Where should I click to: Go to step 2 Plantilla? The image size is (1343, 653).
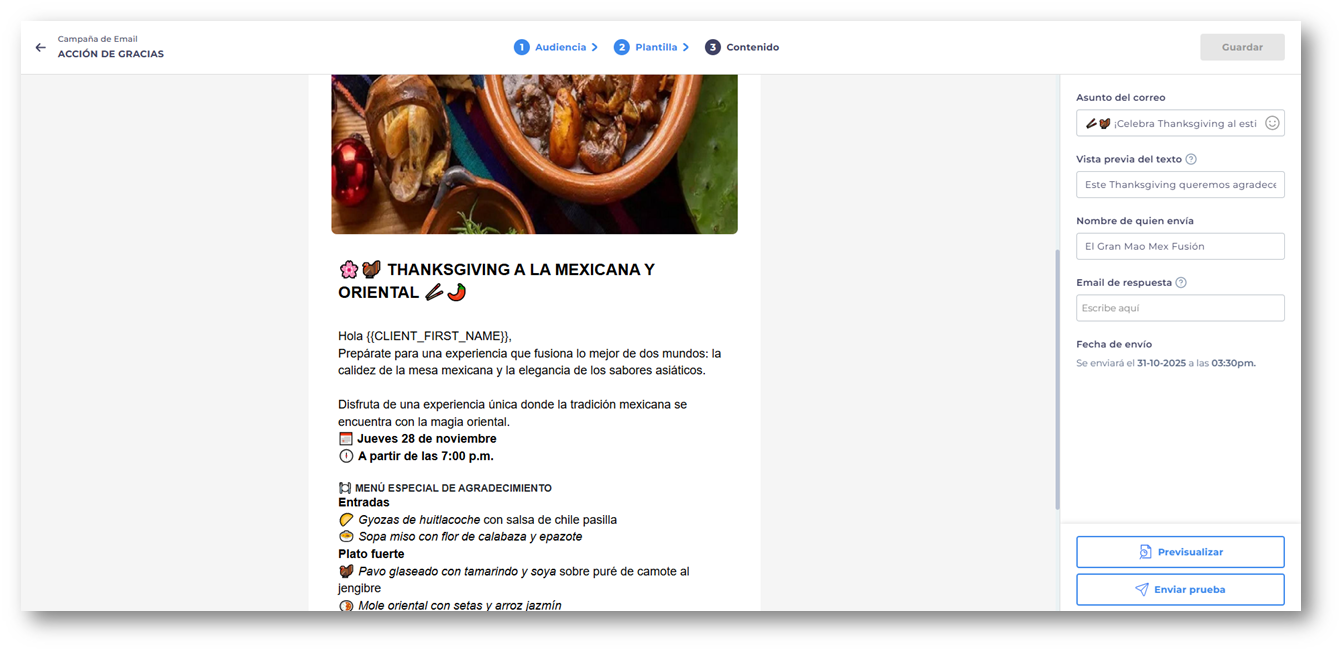click(652, 47)
